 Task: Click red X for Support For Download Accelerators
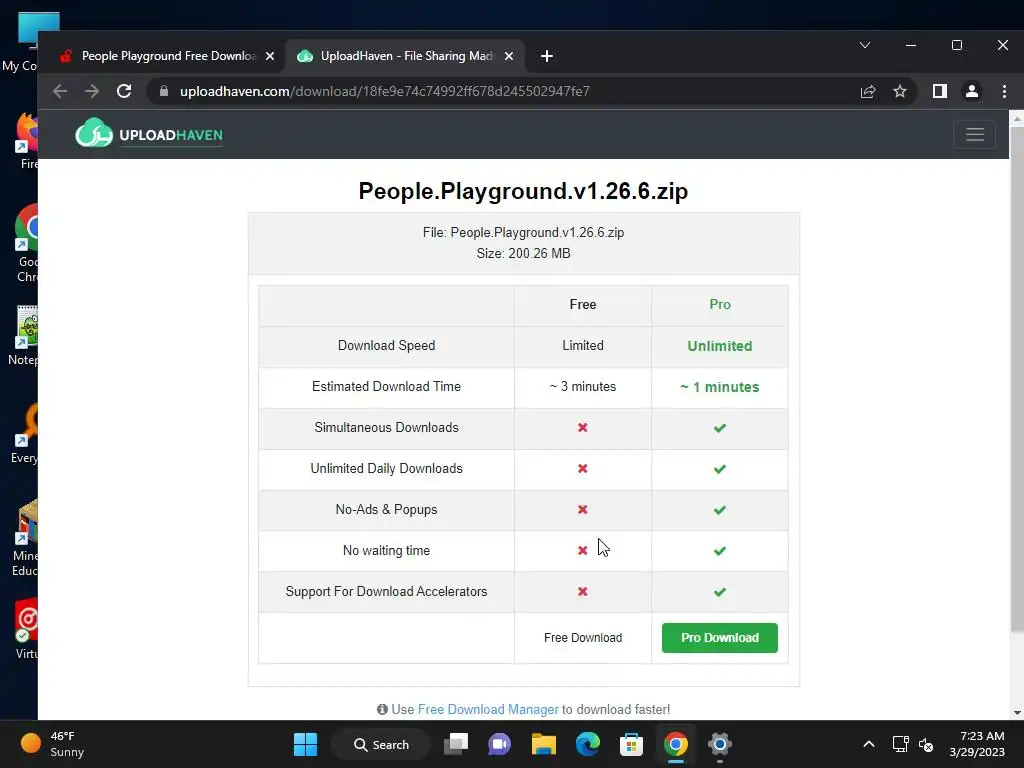point(583,592)
